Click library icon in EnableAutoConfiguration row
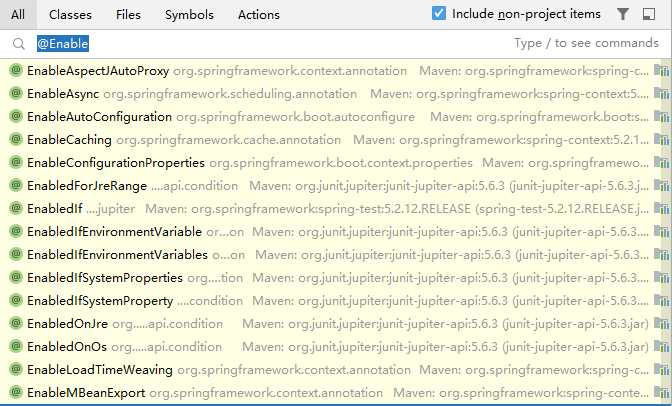 pos(661,116)
